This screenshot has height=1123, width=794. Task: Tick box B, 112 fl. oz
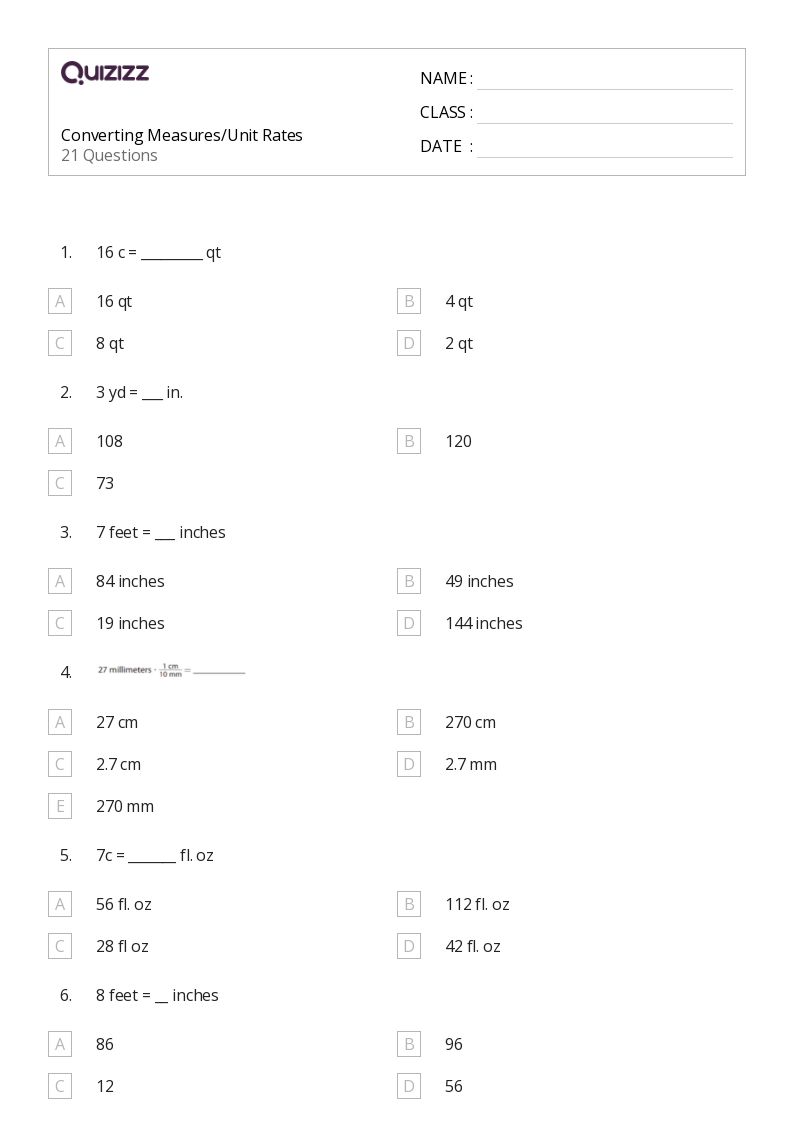pos(409,904)
